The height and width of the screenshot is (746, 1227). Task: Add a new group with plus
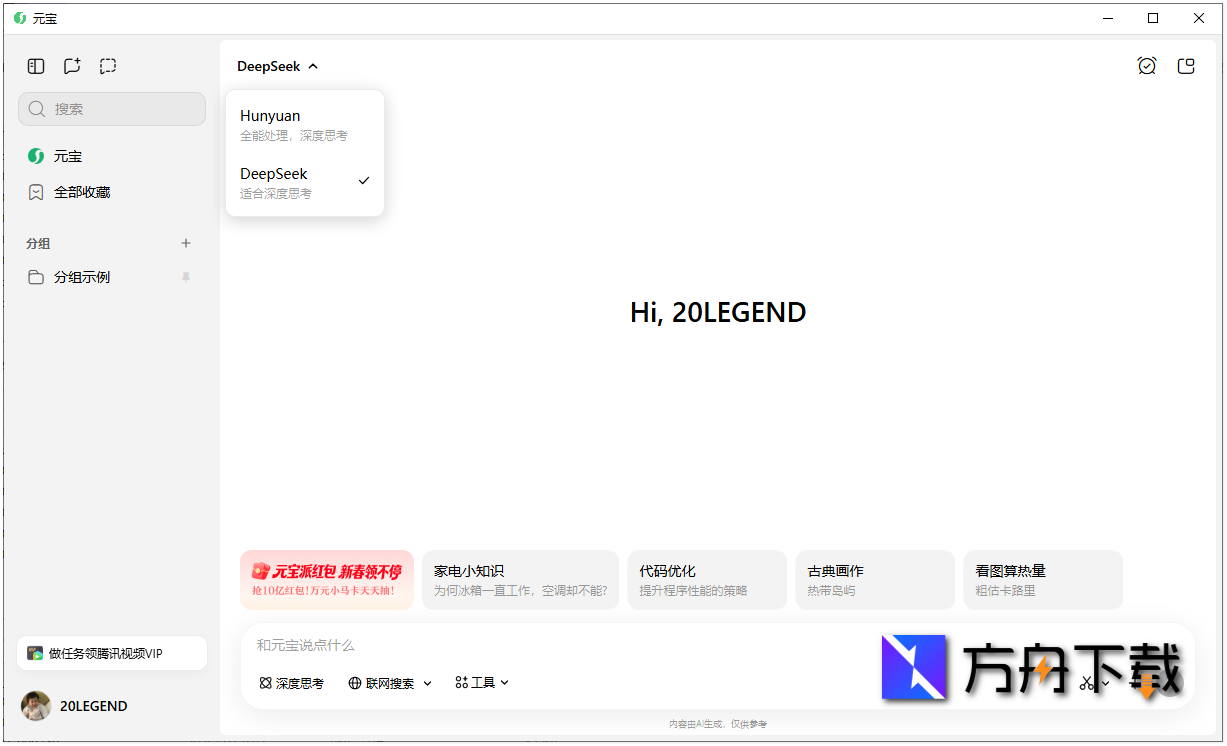click(x=185, y=243)
